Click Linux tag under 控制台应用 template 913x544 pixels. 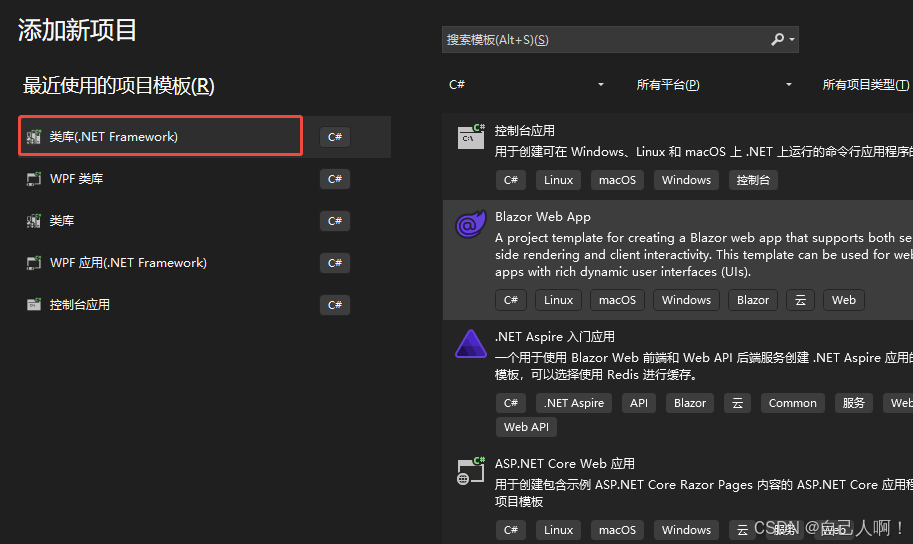(558, 180)
